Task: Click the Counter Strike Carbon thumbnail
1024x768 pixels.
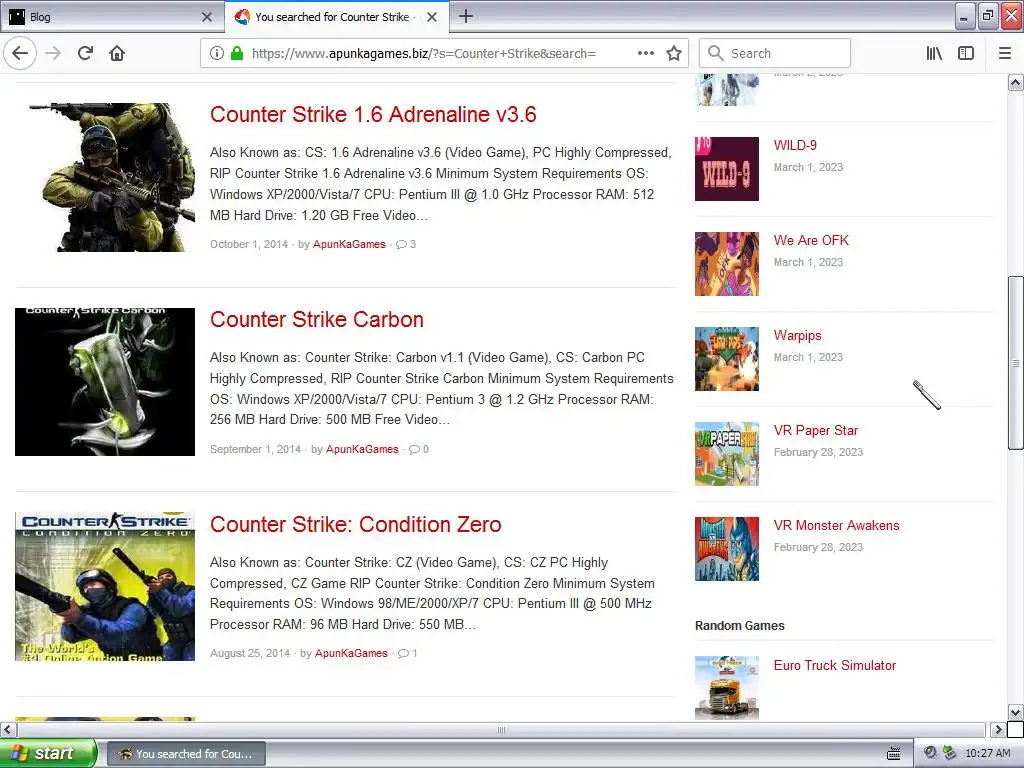Action: [x=105, y=382]
